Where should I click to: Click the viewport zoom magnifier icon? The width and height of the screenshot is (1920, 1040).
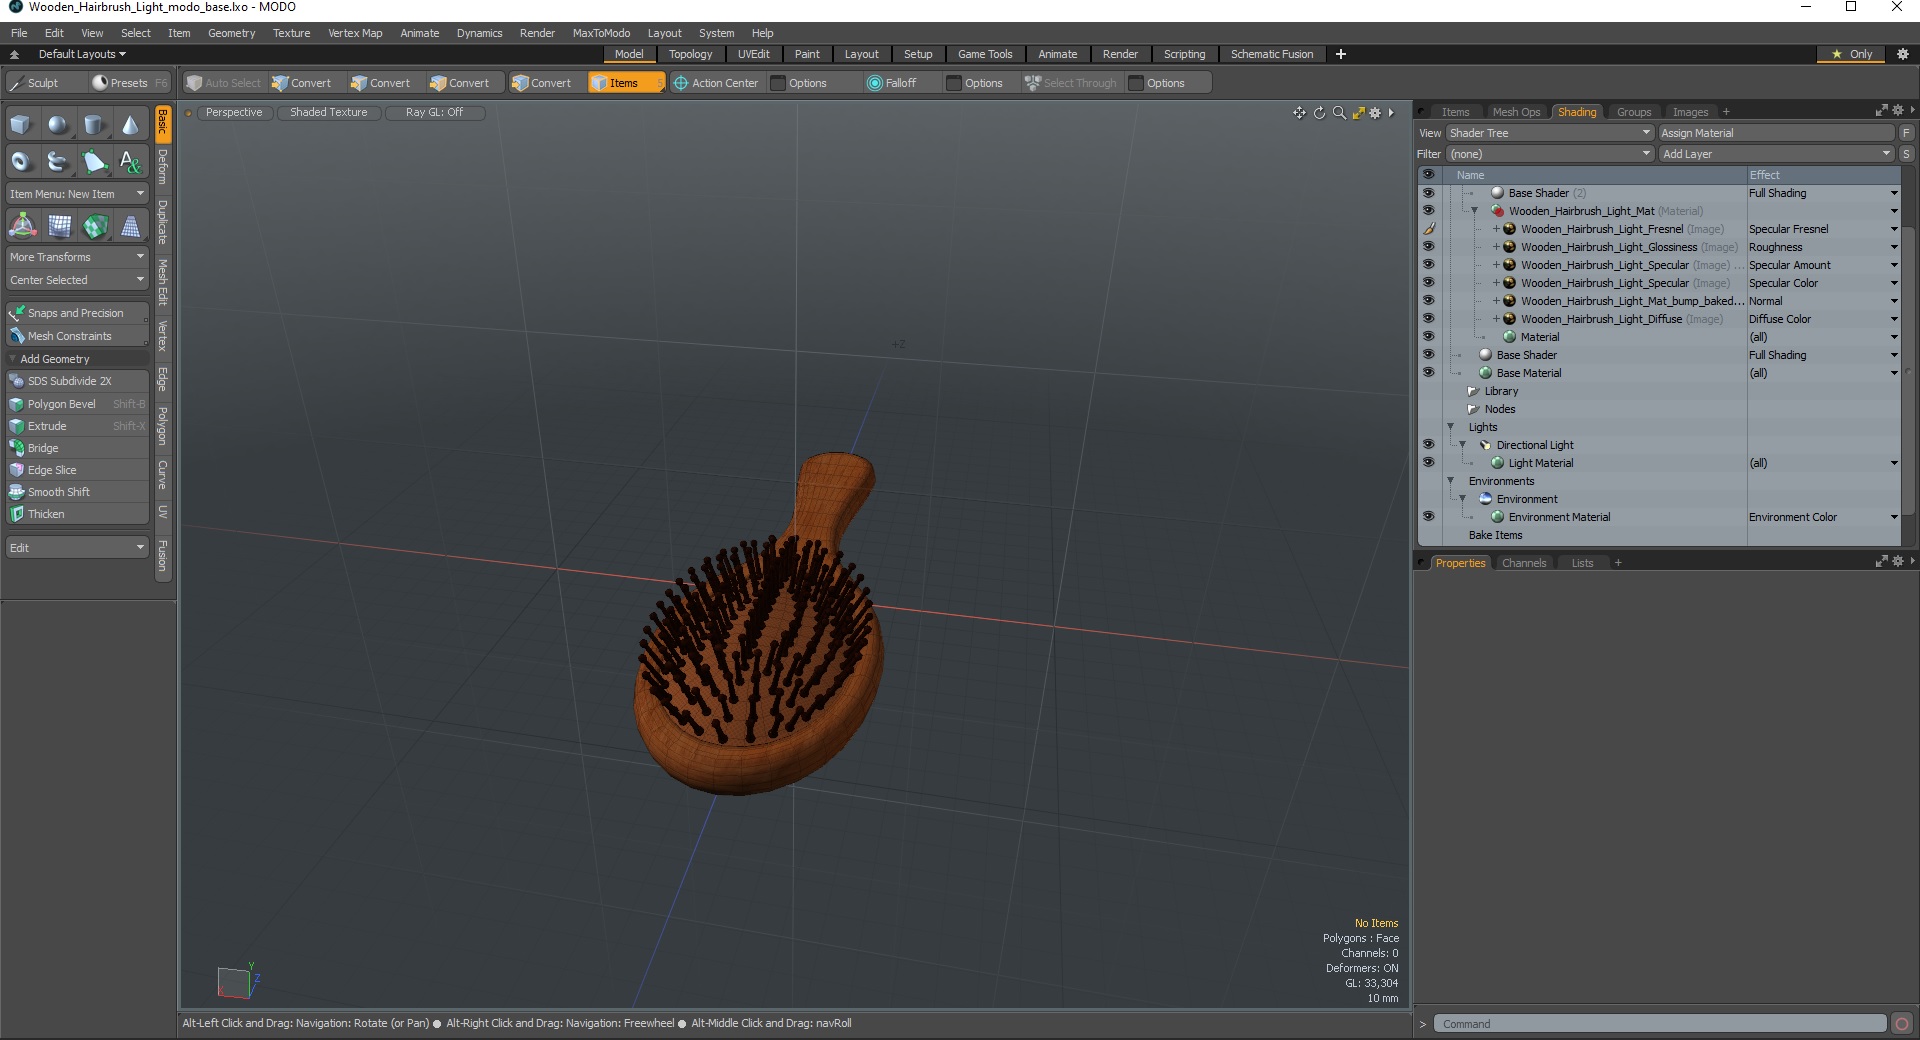coord(1339,113)
